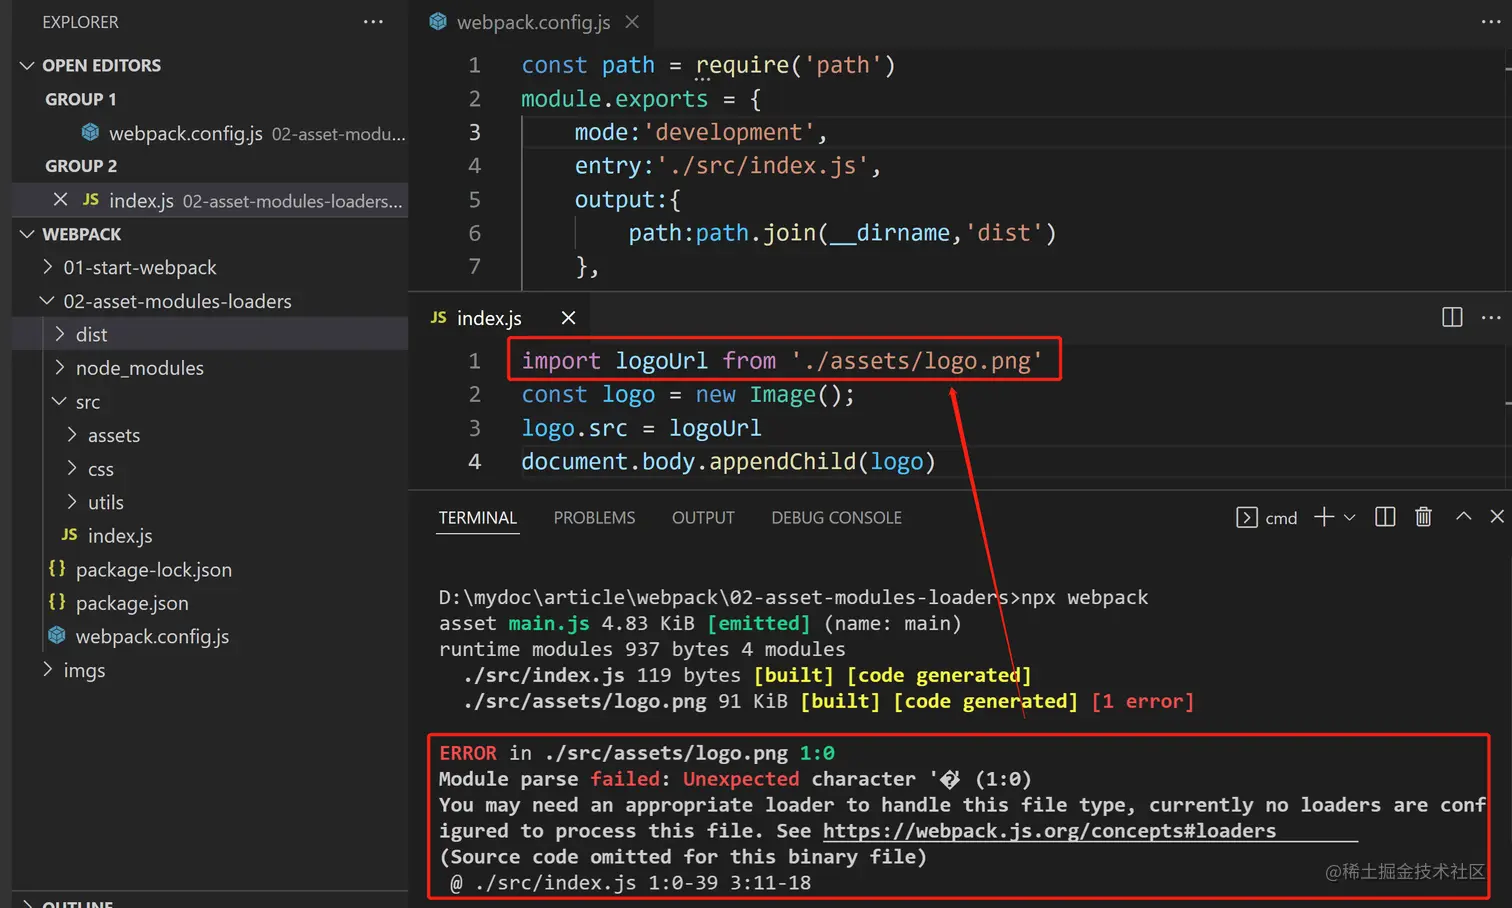Collapse the OPEN EDITORS section
The height and width of the screenshot is (908, 1512).
pyautogui.click(x=27, y=65)
